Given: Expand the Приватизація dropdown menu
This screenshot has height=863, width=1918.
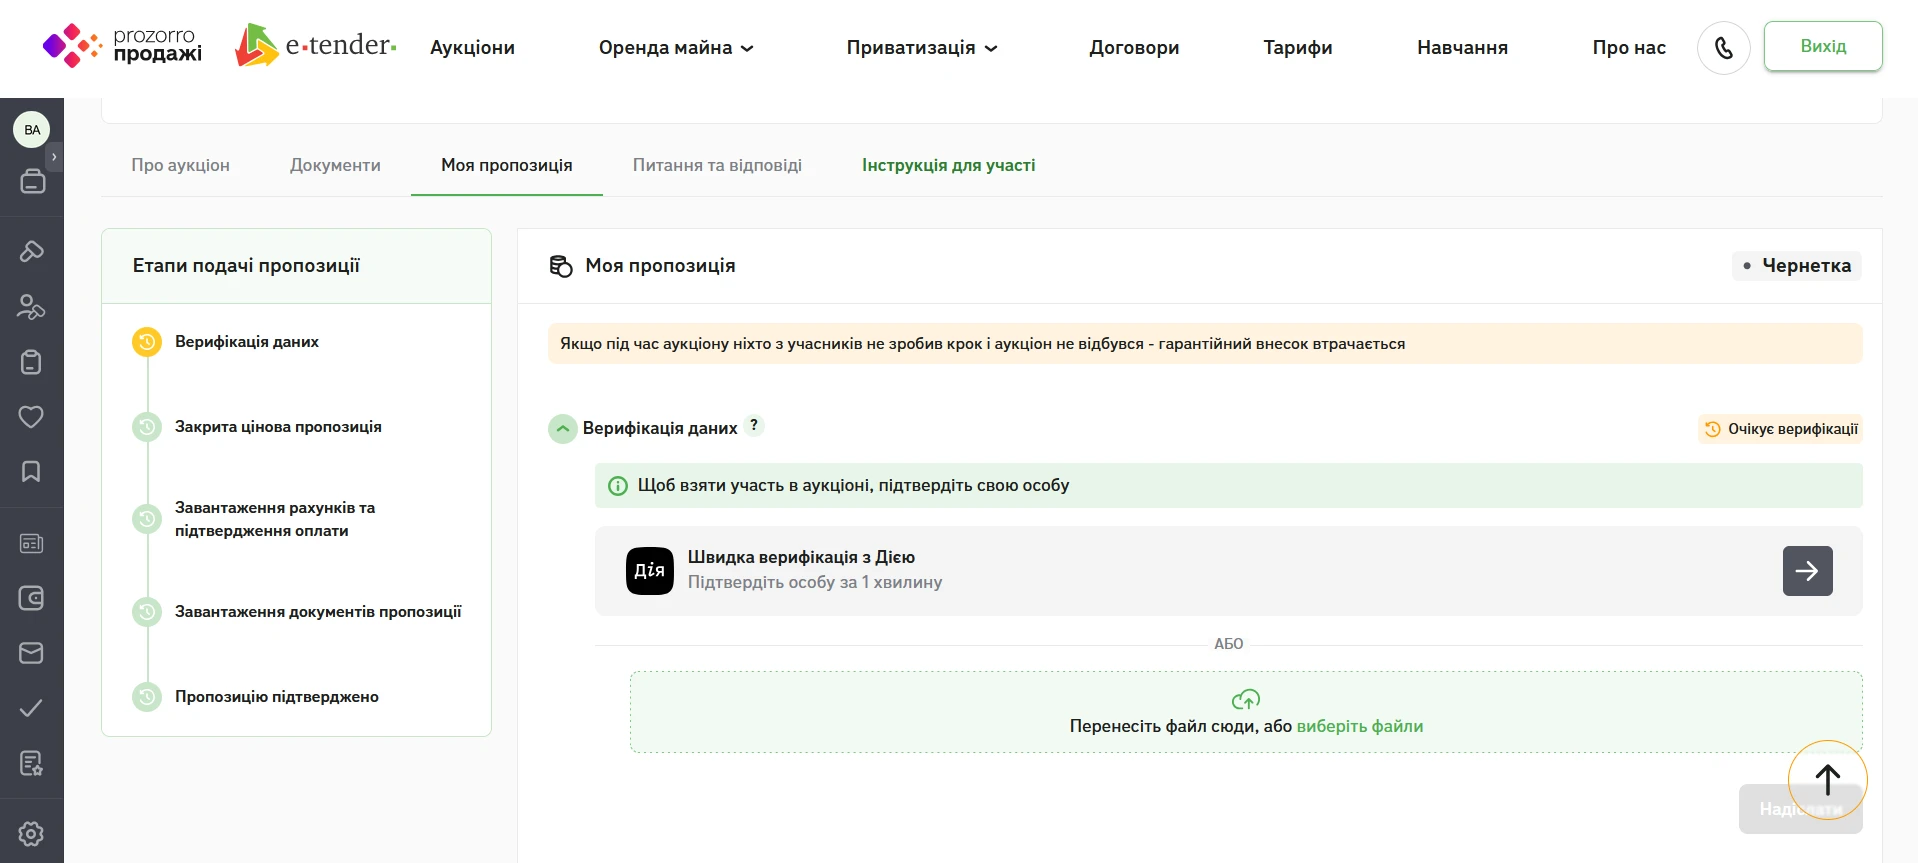Looking at the screenshot, I should point(922,48).
